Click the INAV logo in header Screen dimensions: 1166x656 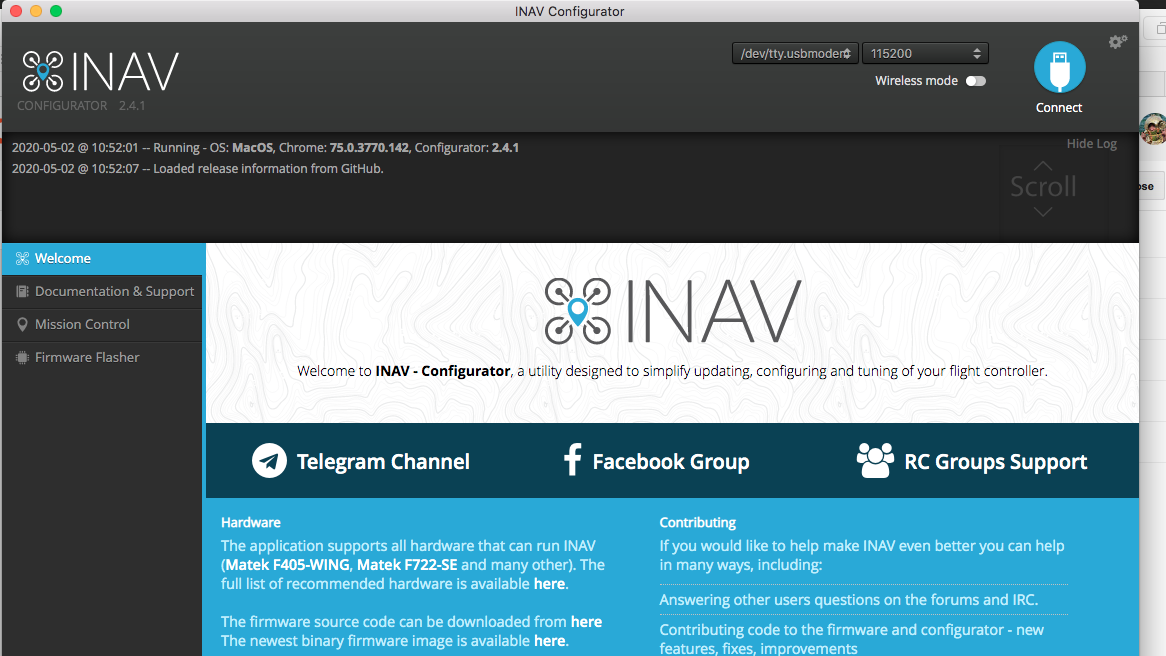coord(100,71)
